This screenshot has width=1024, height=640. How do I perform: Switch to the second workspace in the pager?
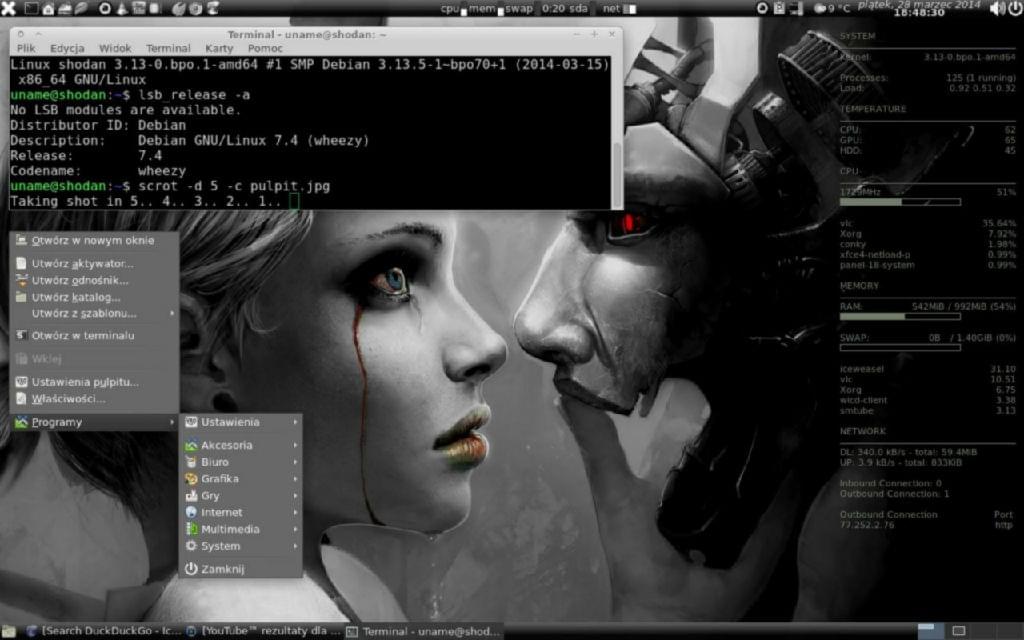click(959, 631)
